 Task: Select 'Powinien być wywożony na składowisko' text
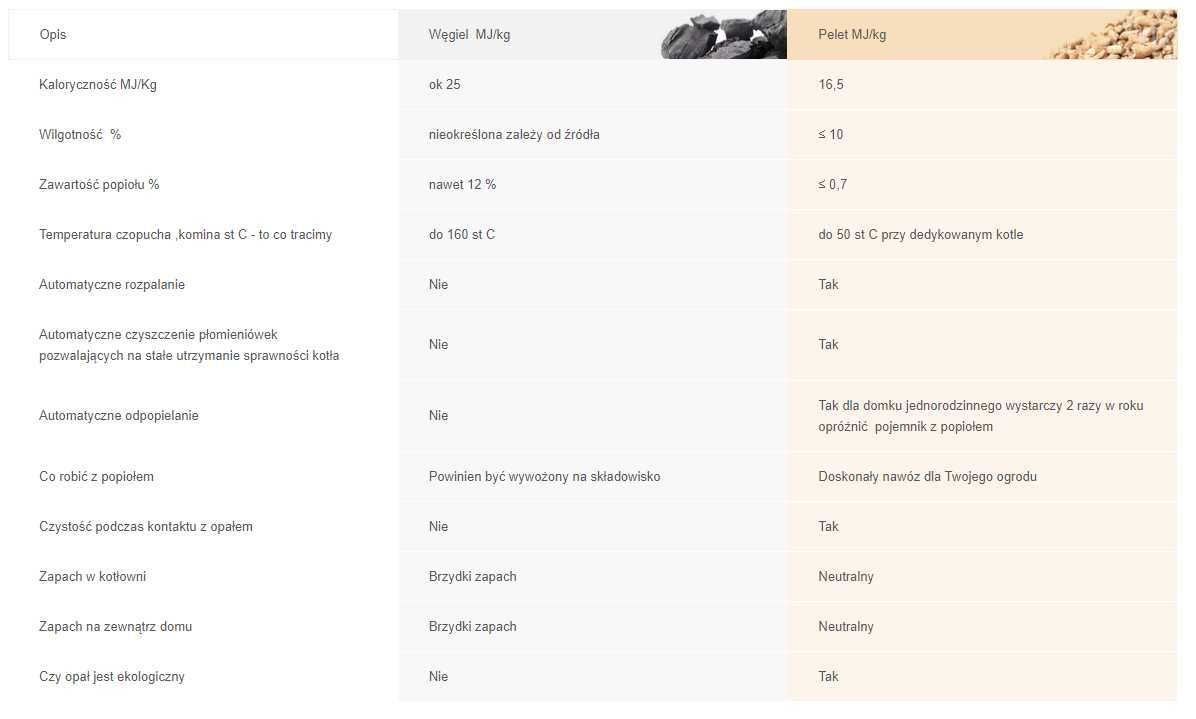545,477
